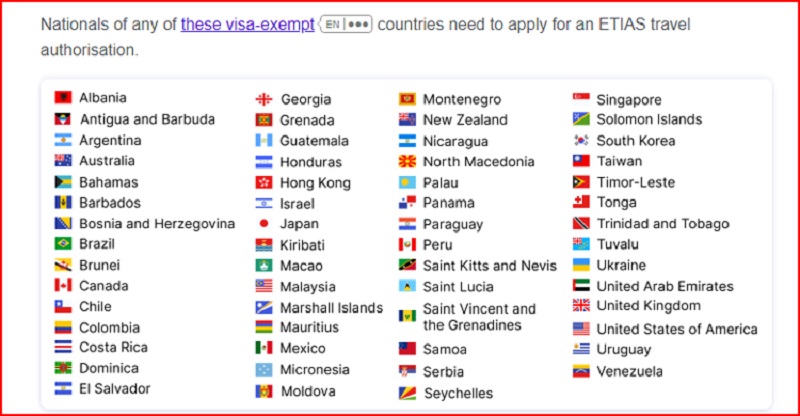Click the Ukraine flag icon
The height and width of the screenshot is (416, 800).
tap(581, 265)
